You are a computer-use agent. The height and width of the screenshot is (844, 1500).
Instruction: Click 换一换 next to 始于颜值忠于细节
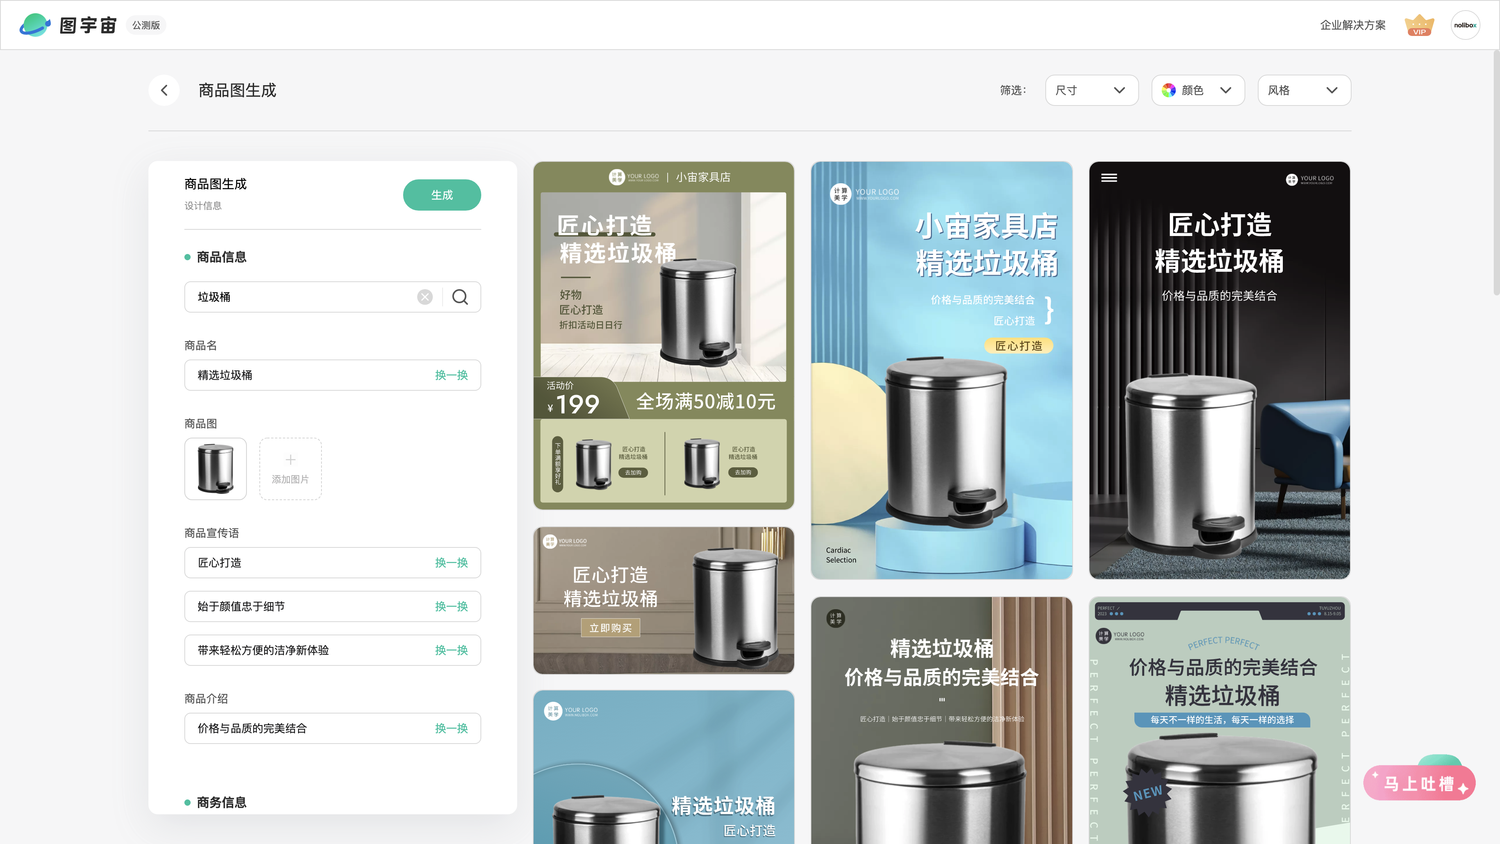(451, 607)
